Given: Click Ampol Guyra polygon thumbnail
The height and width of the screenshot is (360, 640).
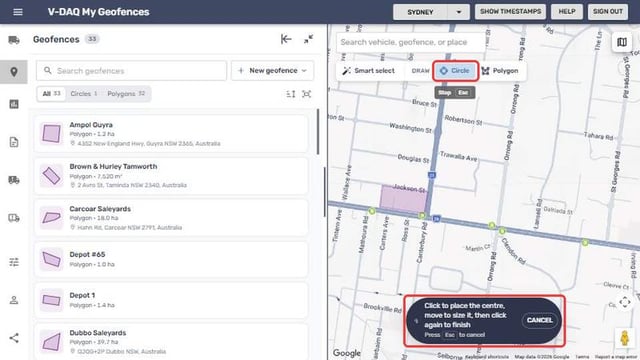Looking at the screenshot, I should point(51,133).
